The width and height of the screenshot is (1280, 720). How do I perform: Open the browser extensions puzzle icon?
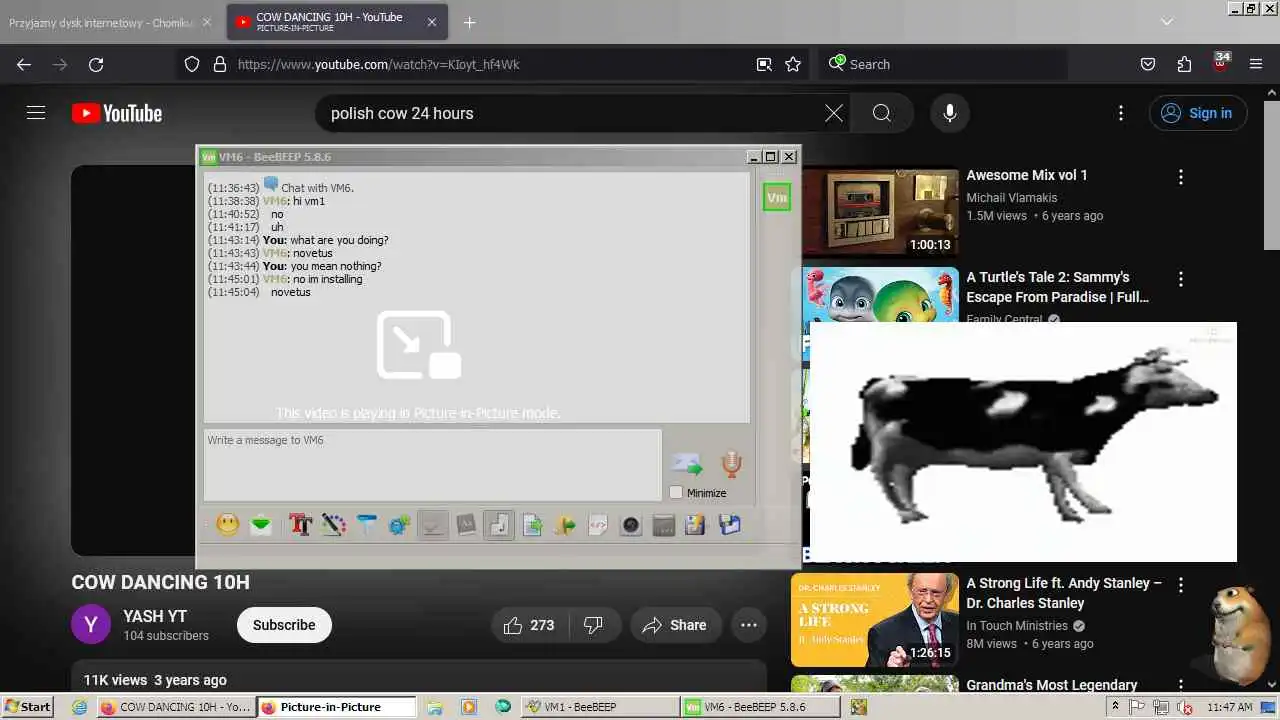tap(1184, 64)
